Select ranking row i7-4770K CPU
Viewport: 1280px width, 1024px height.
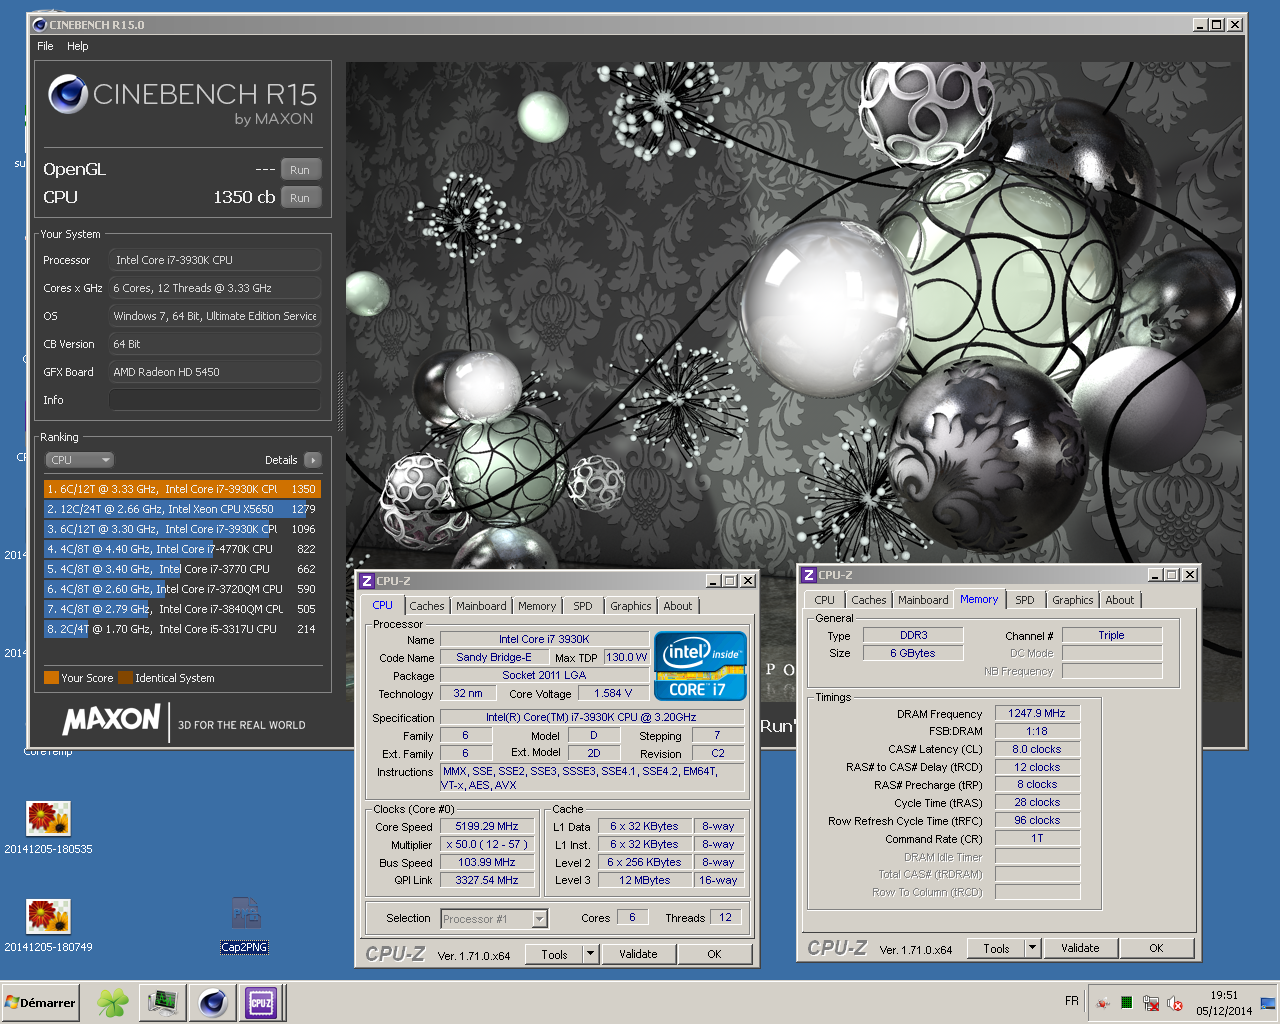[182, 549]
